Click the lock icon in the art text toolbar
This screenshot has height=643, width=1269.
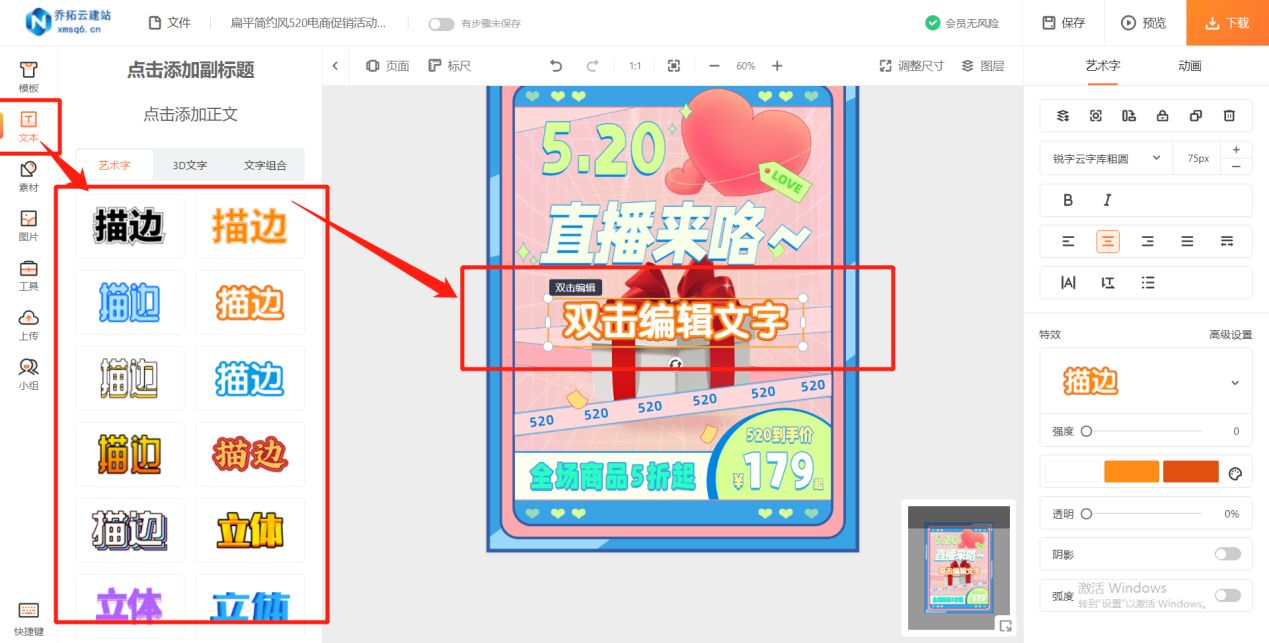pos(1162,115)
